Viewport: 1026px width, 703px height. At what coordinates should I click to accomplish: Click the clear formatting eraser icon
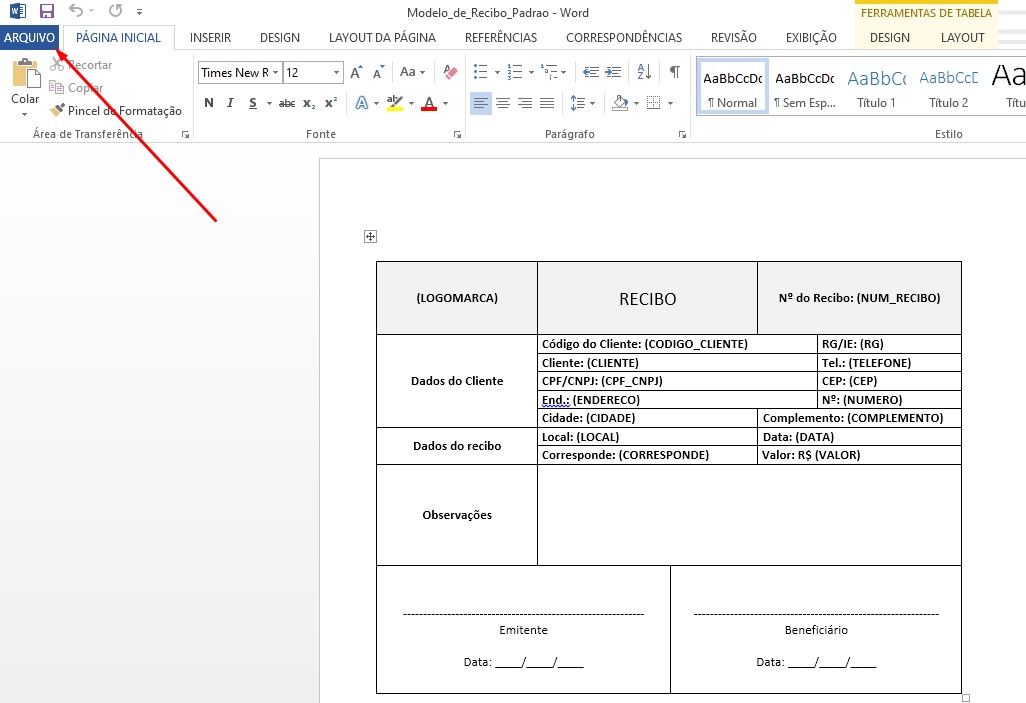(x=449, y=72)
